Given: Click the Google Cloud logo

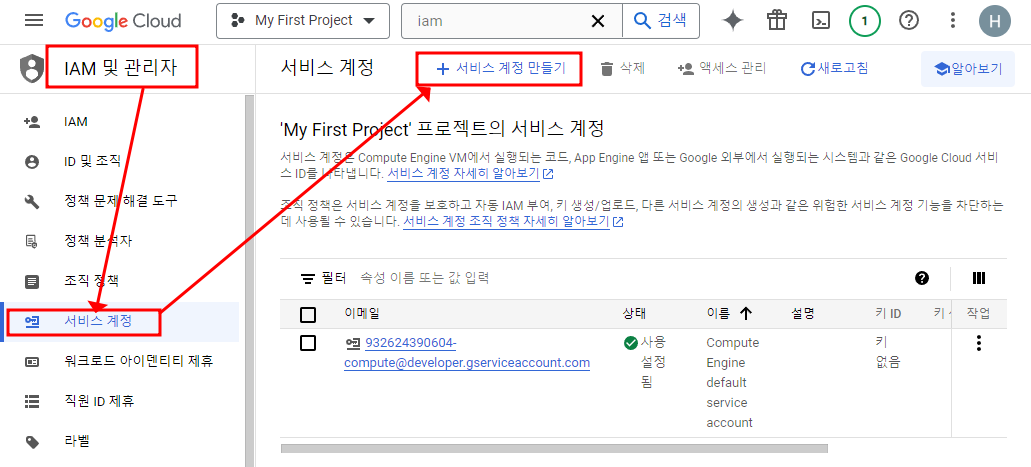Looking at the screenshot, I should click(x=123, y=20).
